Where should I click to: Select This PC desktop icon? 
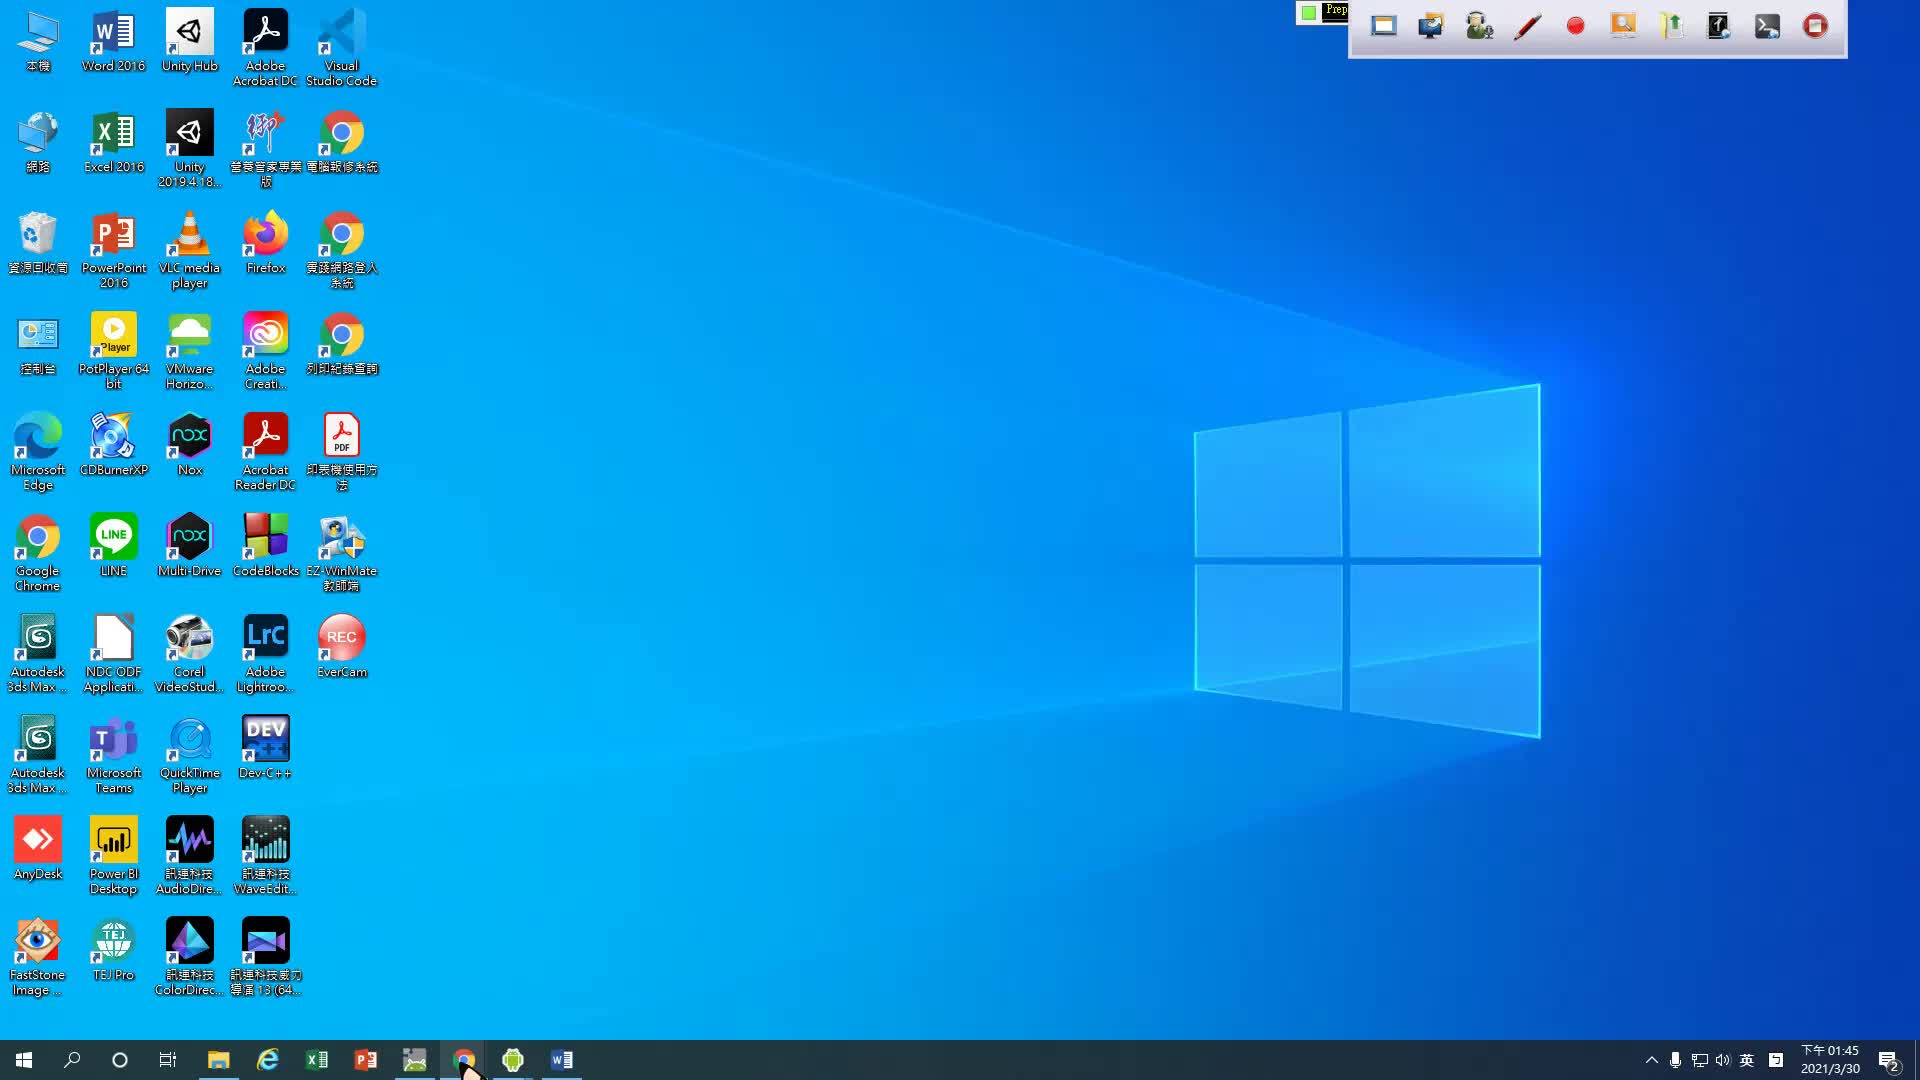point(38,42)
